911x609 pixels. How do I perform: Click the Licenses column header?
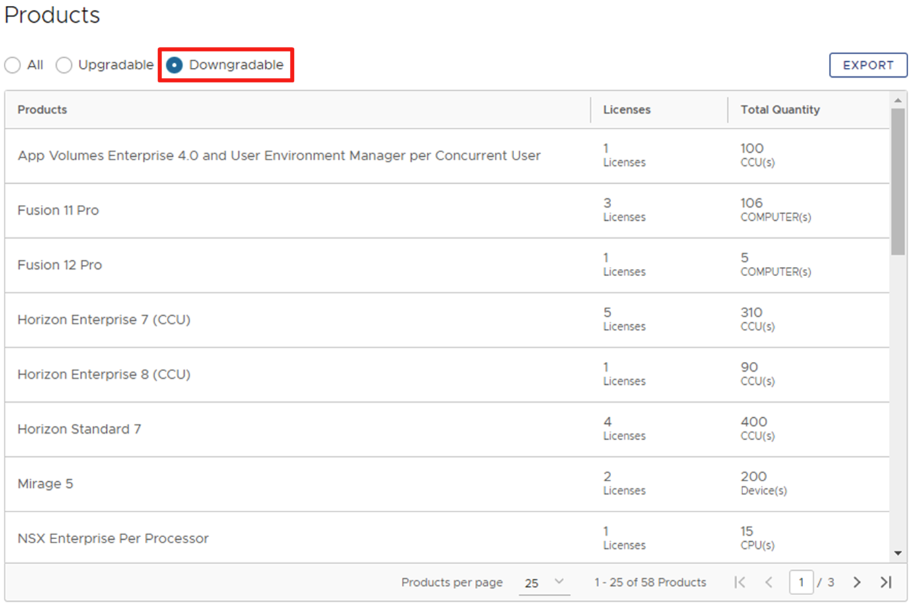627,110
